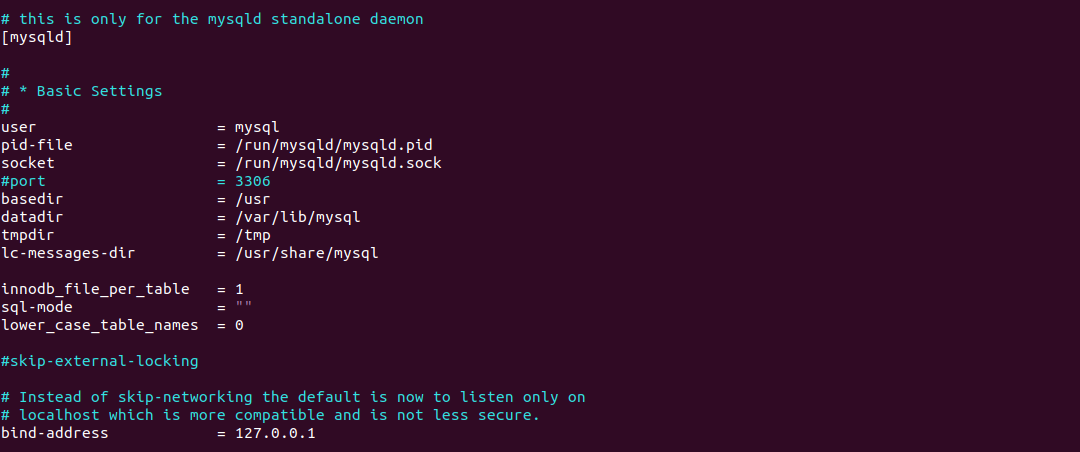
Task: Click the tmpdir value /tmp
Action: tap(253, 235)
